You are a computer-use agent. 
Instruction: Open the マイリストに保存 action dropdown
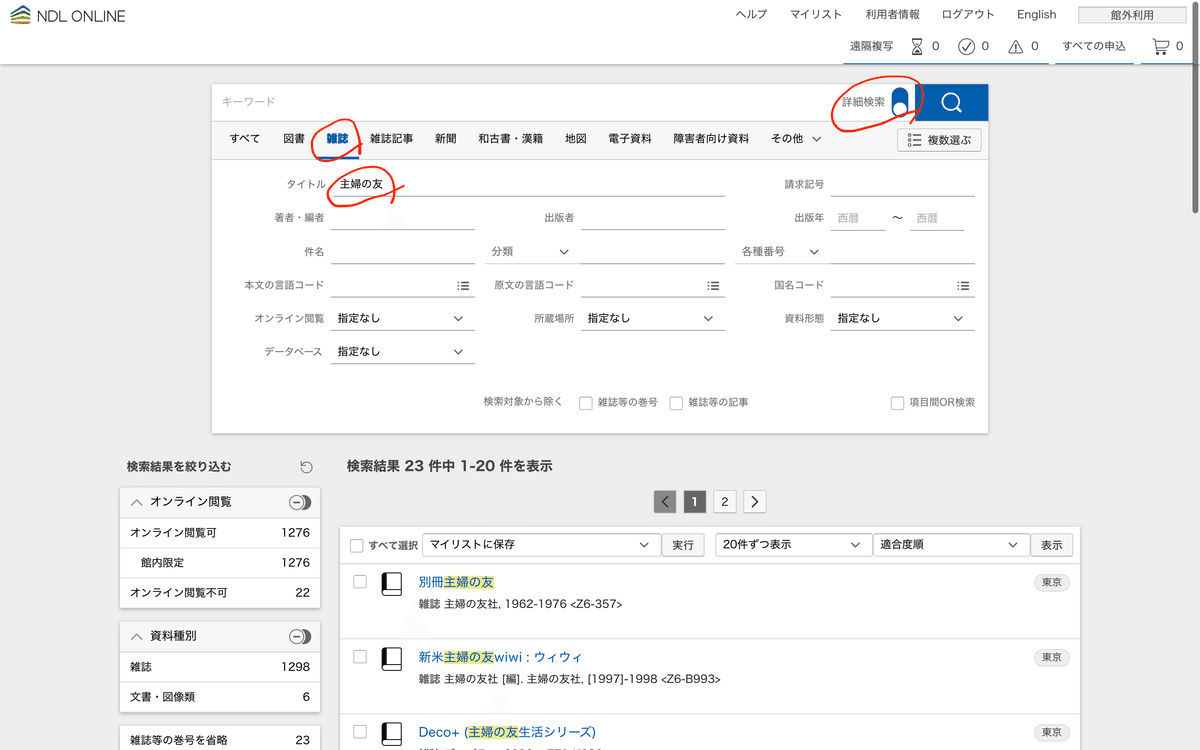pos(540,545)
